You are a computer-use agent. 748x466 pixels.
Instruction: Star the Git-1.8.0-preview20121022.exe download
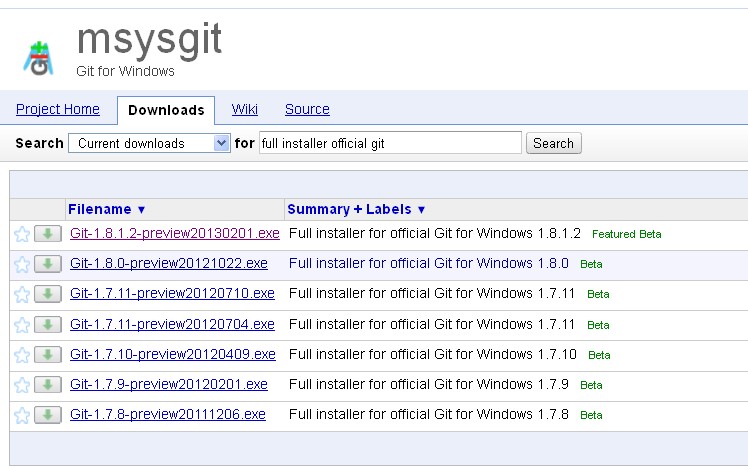(x=22, y=264)
